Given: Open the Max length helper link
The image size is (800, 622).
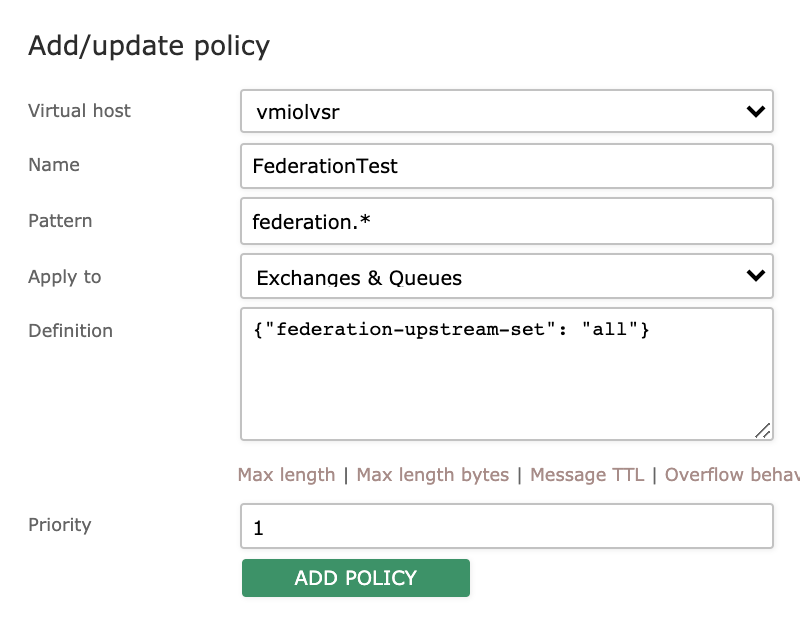Looking at the screenshot, I should [286, 475].
